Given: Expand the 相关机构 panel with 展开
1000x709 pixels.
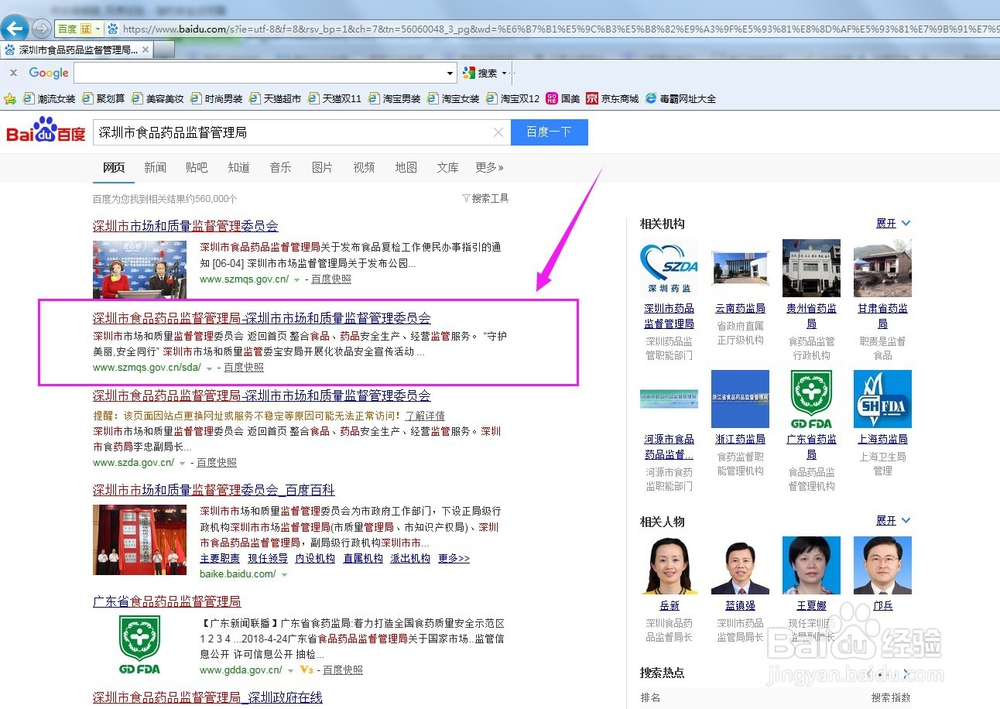Looking at the screenshot, I should pos(893,223).
